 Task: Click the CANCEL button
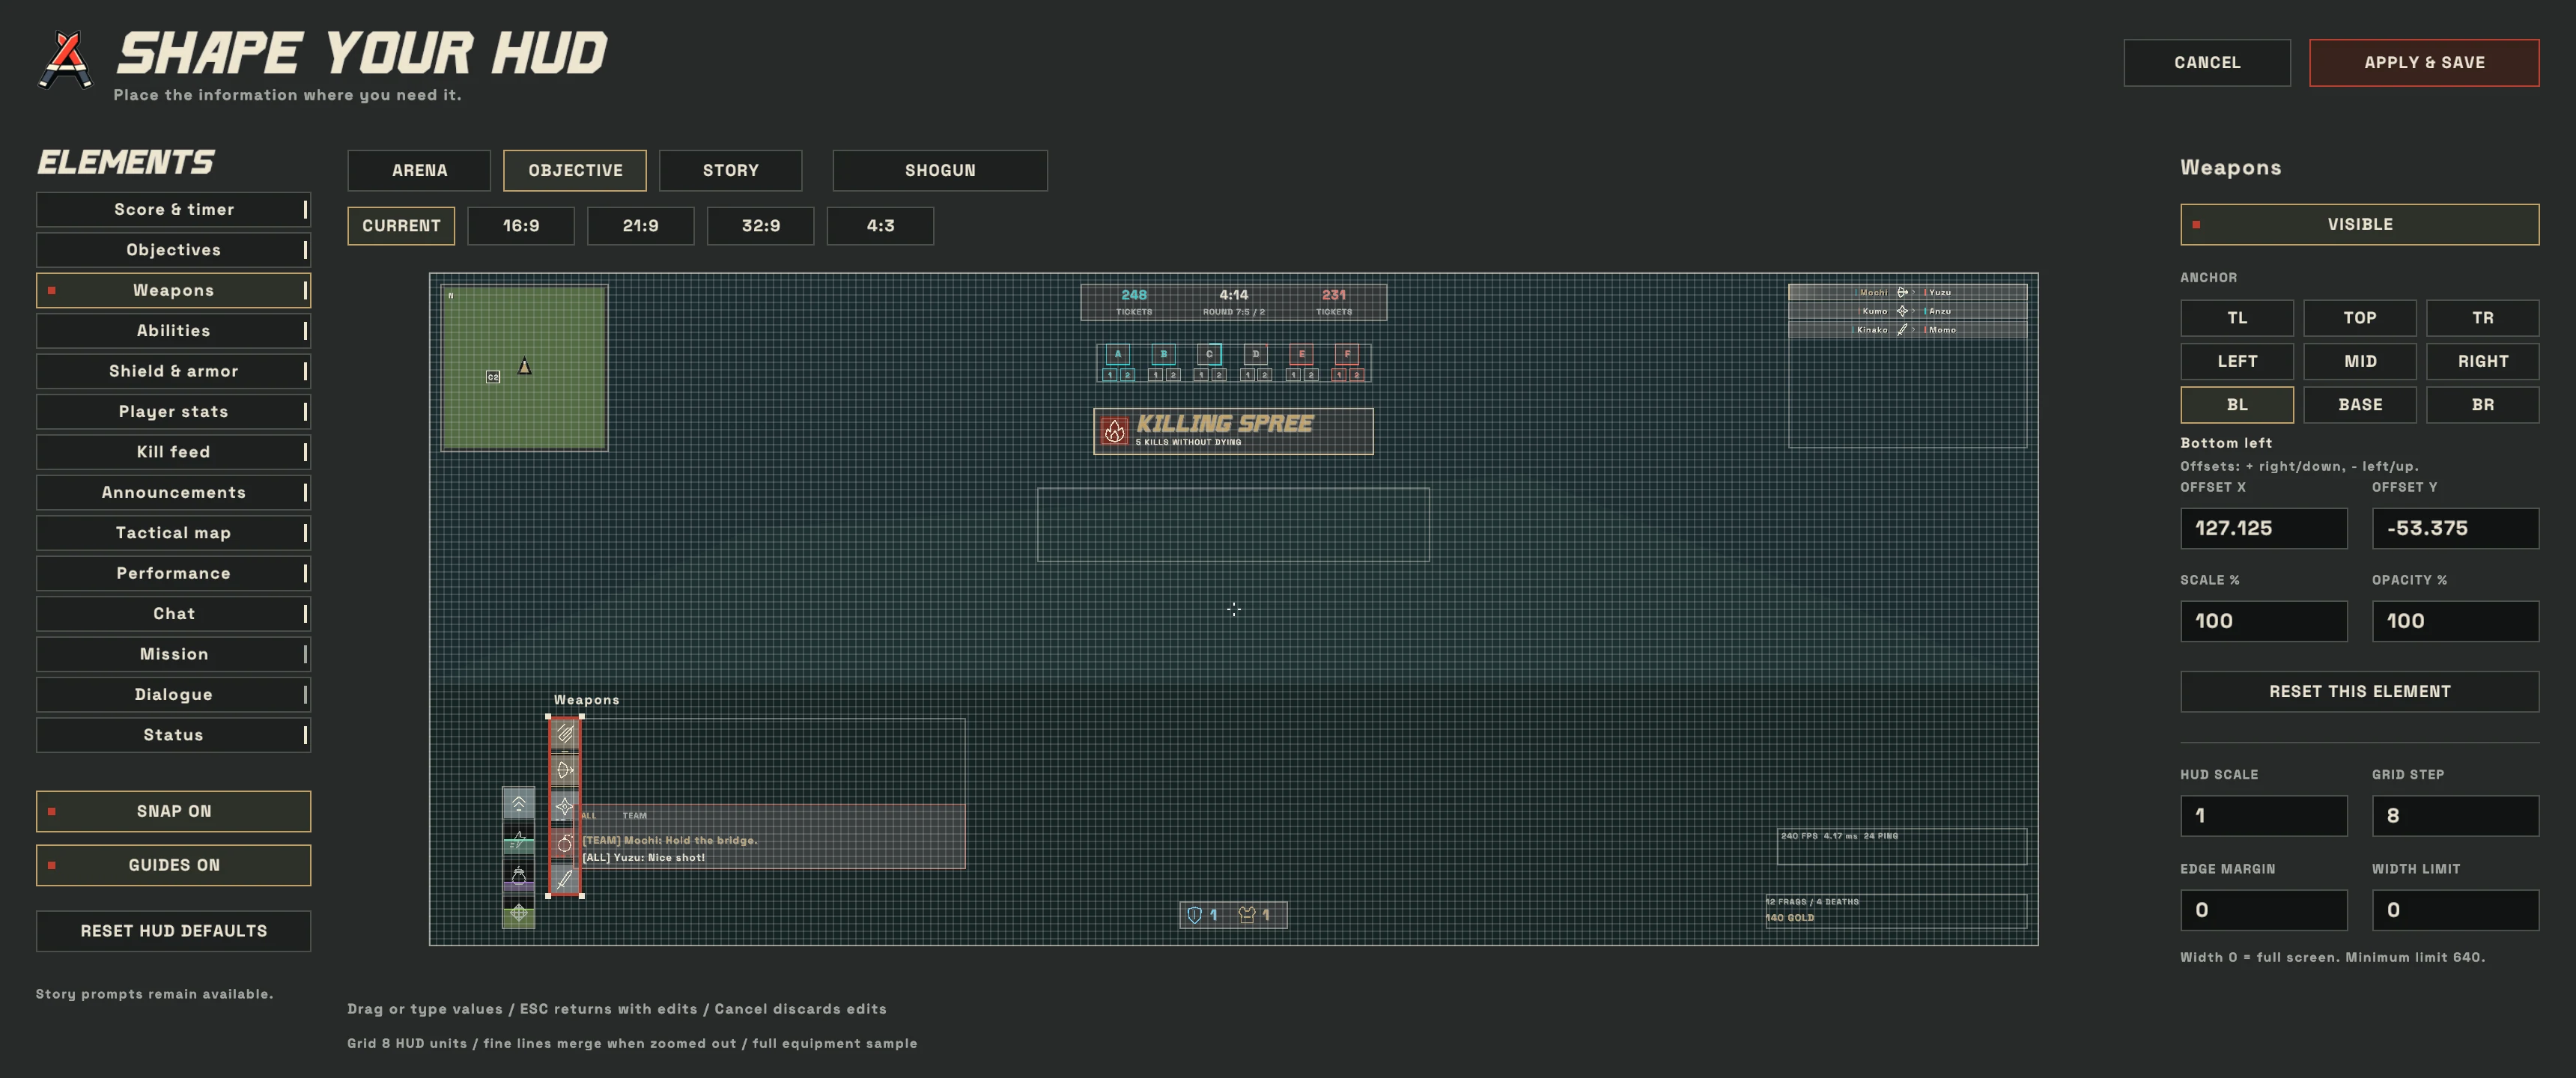click(2207, 62)
